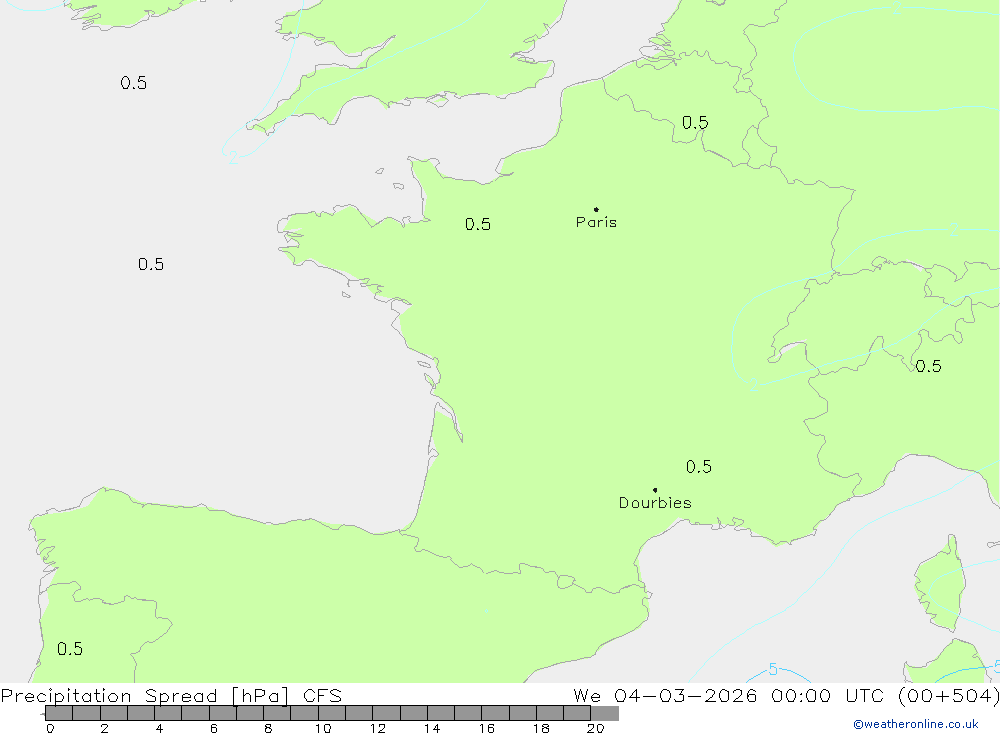
Task: Click the Paris location dot
Action: (596, 209)
